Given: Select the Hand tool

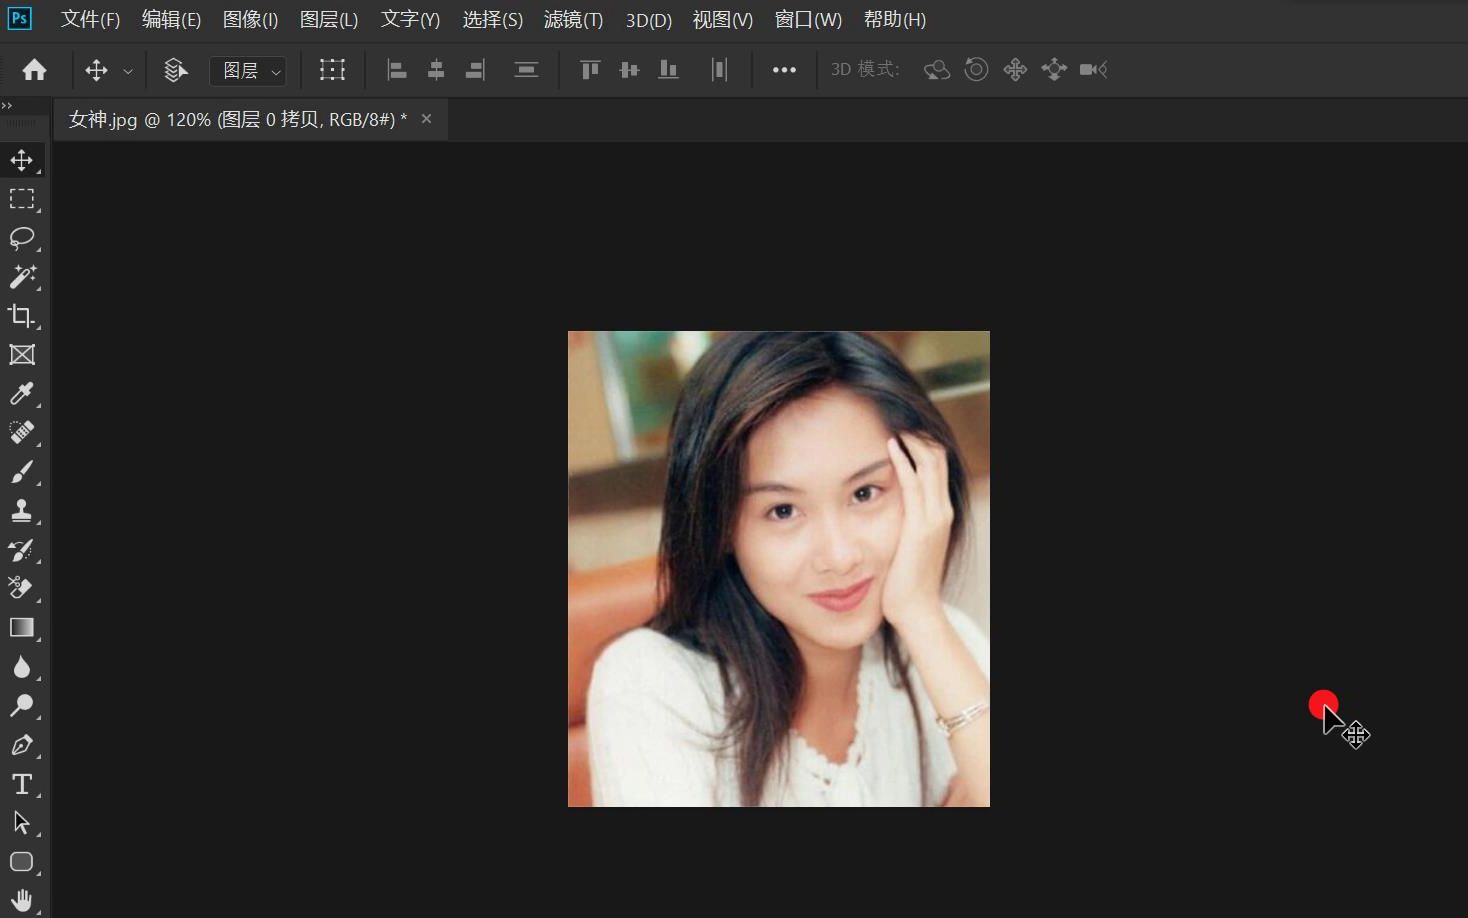Looking at the screenshot, I should [x=21, y=900].
